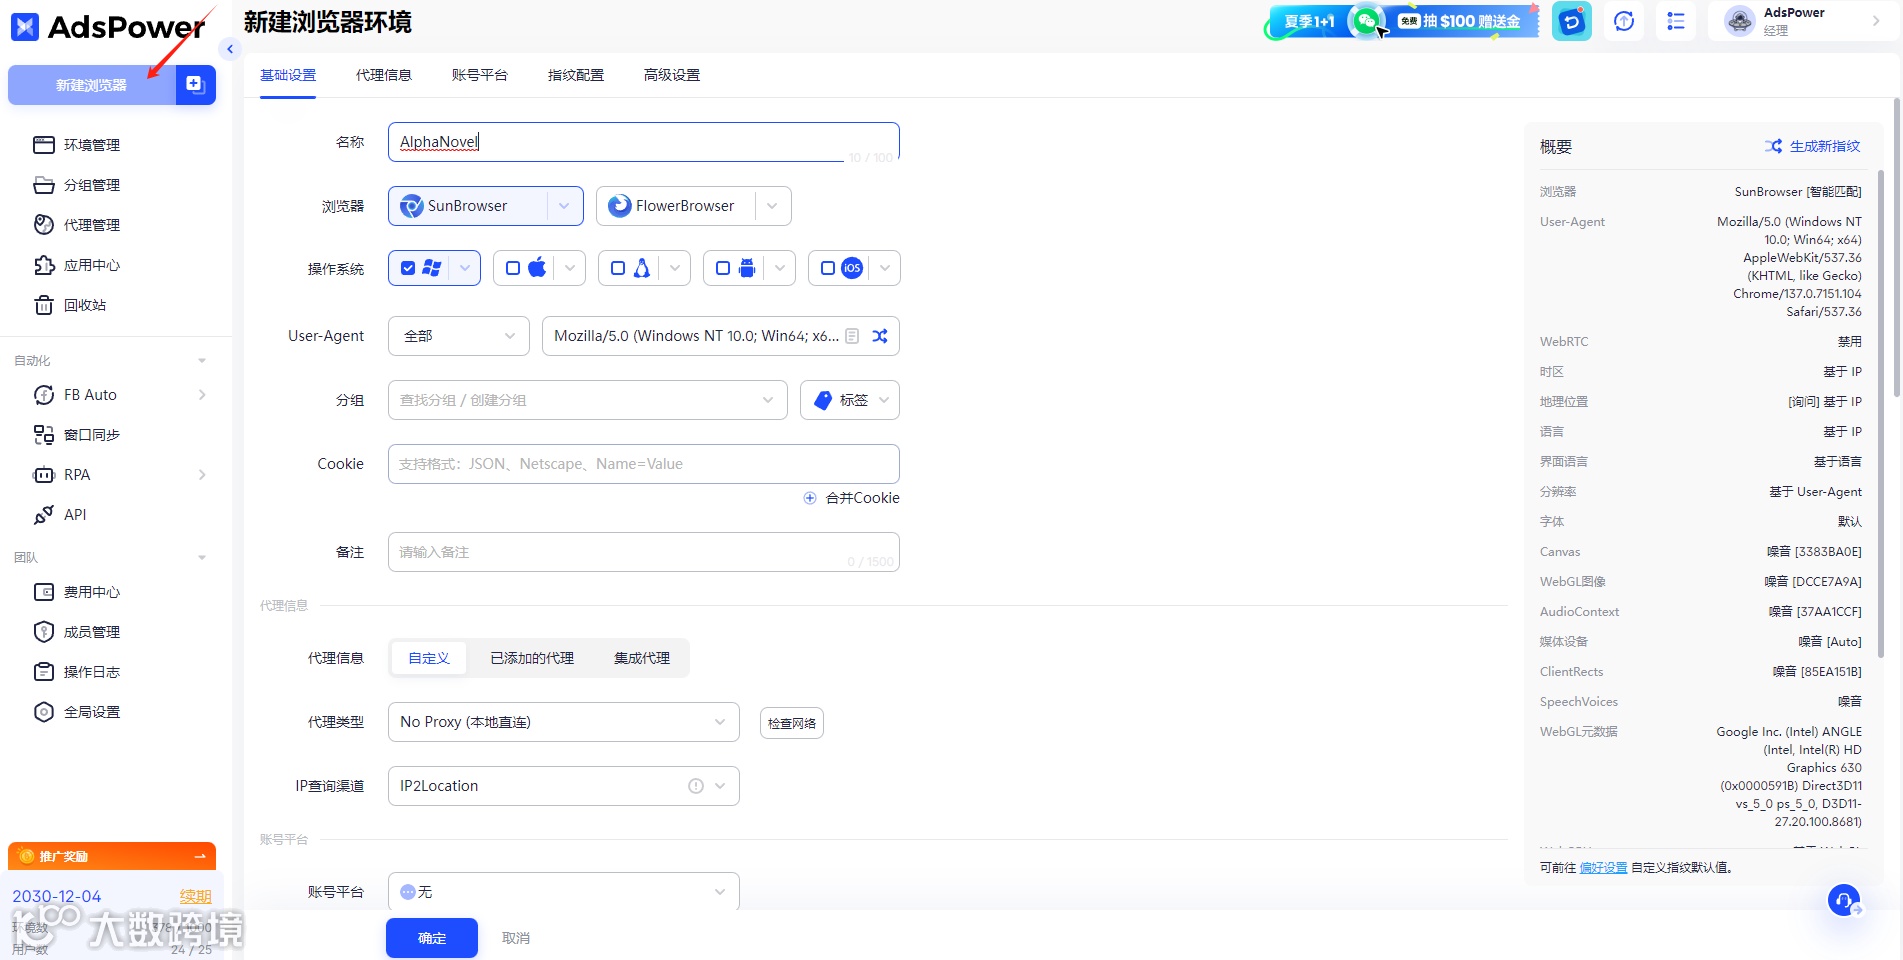Click the 续期 renewal link

(x=196, y=897)
